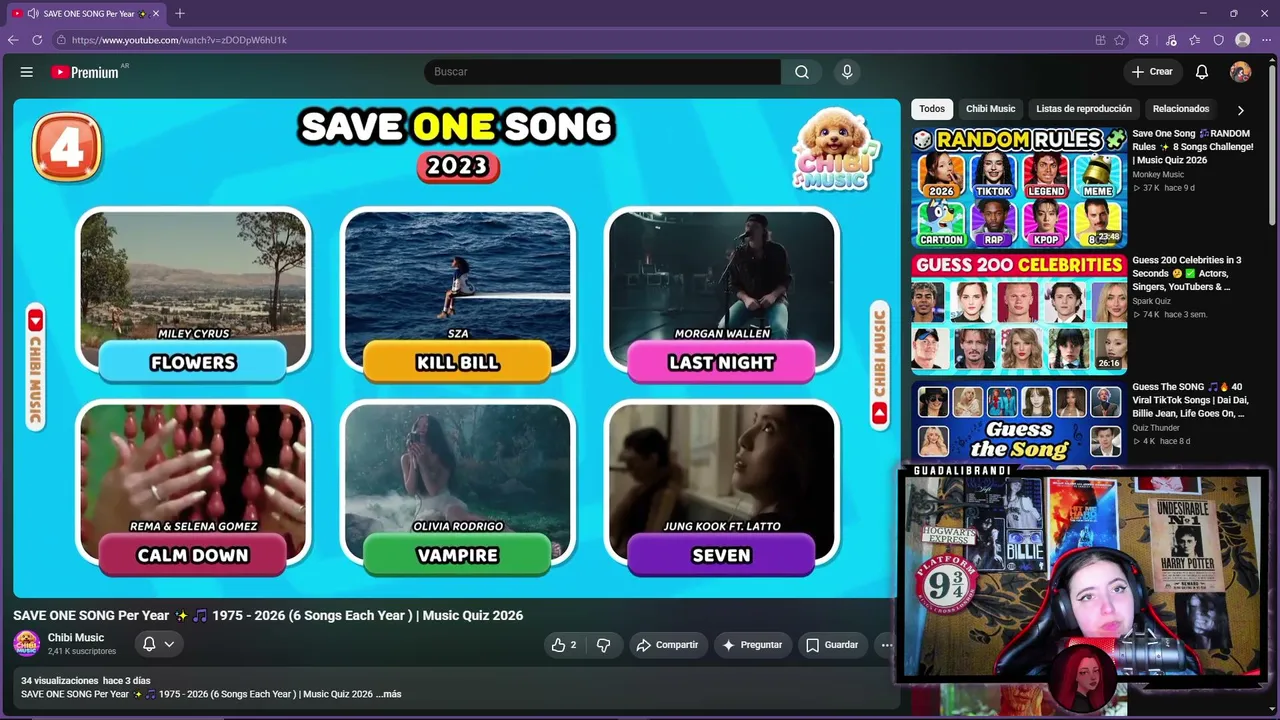Click the VAMPIRE song label in the video
Screen dimensions: 1280x720
pos(457,555)
